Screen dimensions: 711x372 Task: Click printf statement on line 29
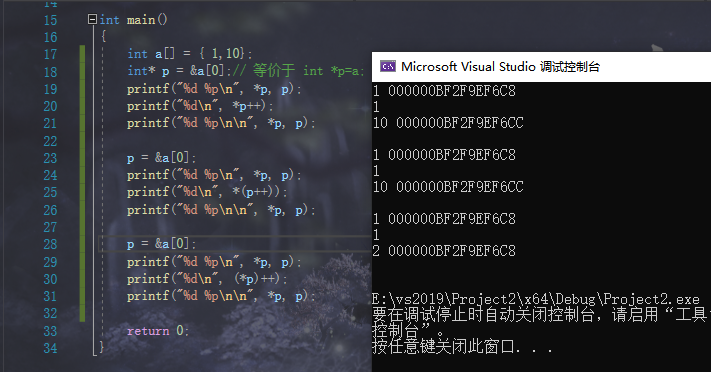pyautogui.click(x=214, y=262)
